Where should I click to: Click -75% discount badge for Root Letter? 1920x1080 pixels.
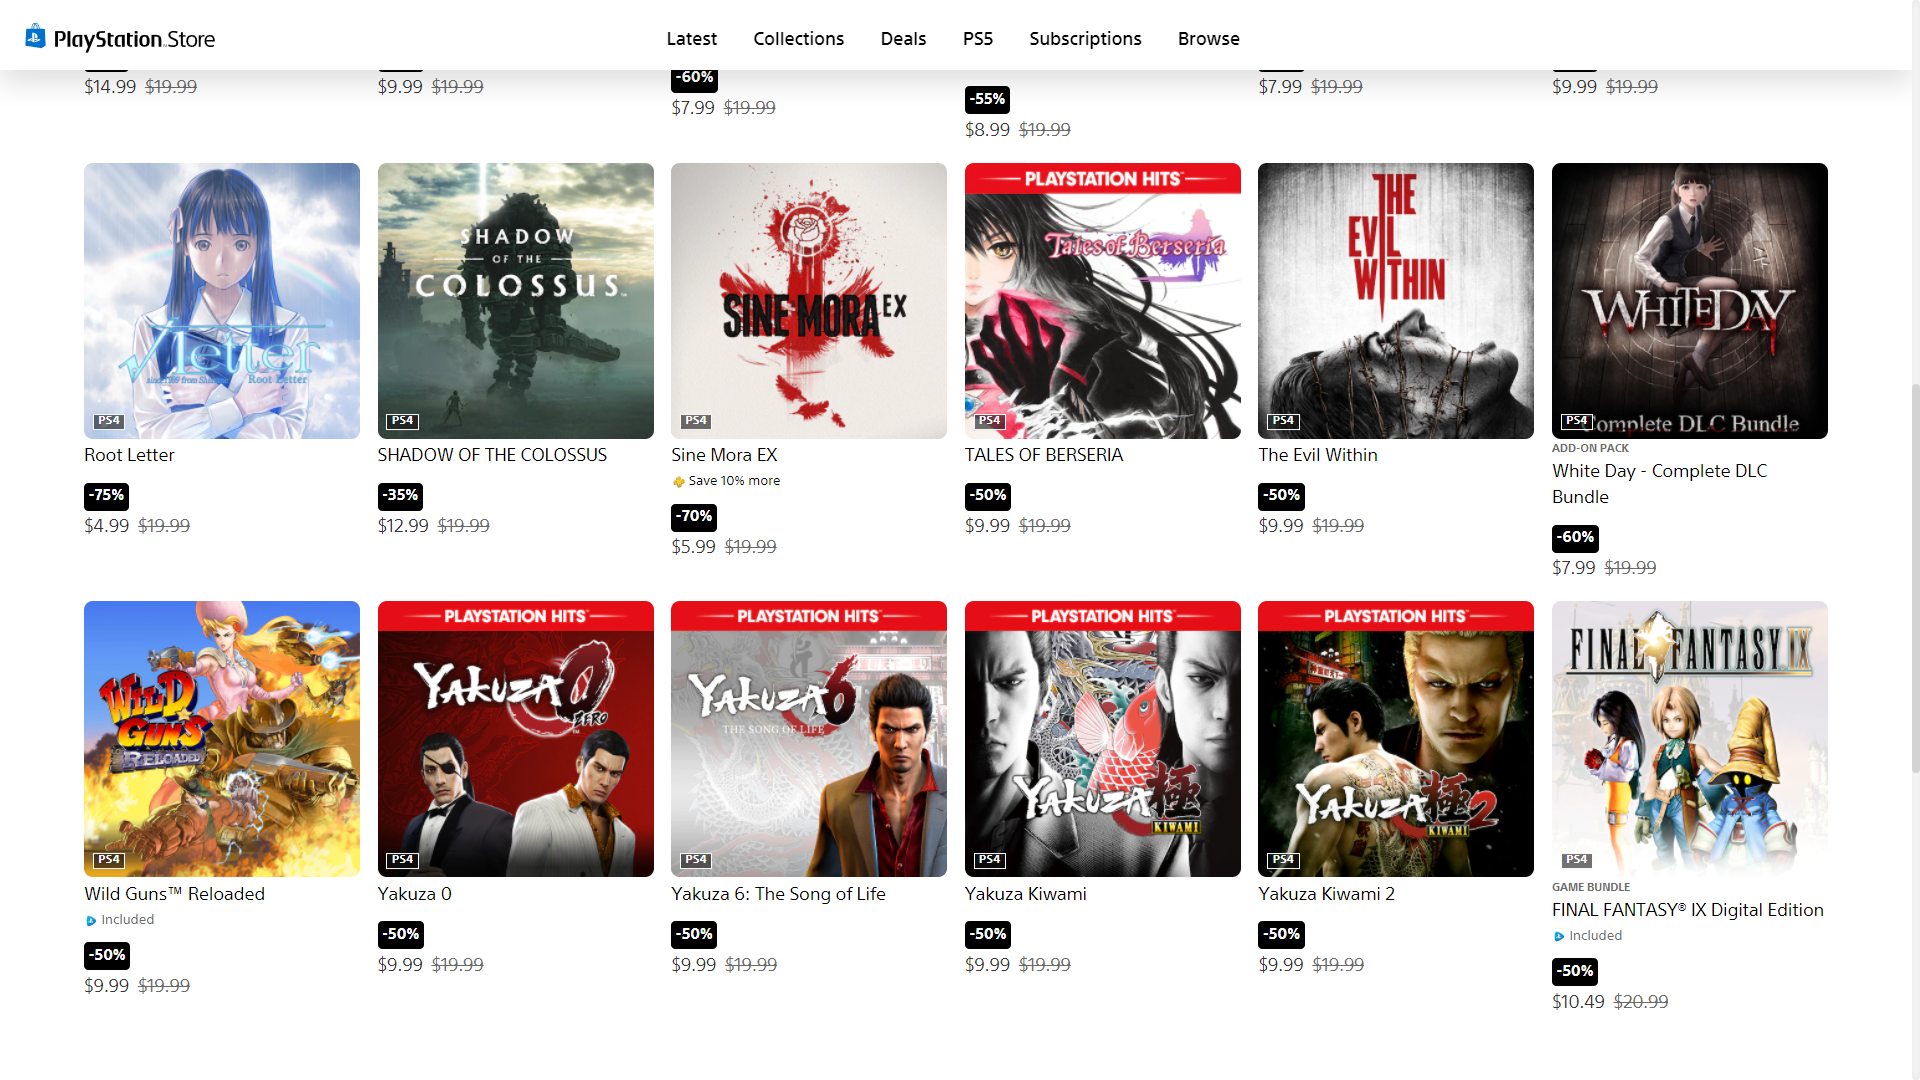[106, 495]
